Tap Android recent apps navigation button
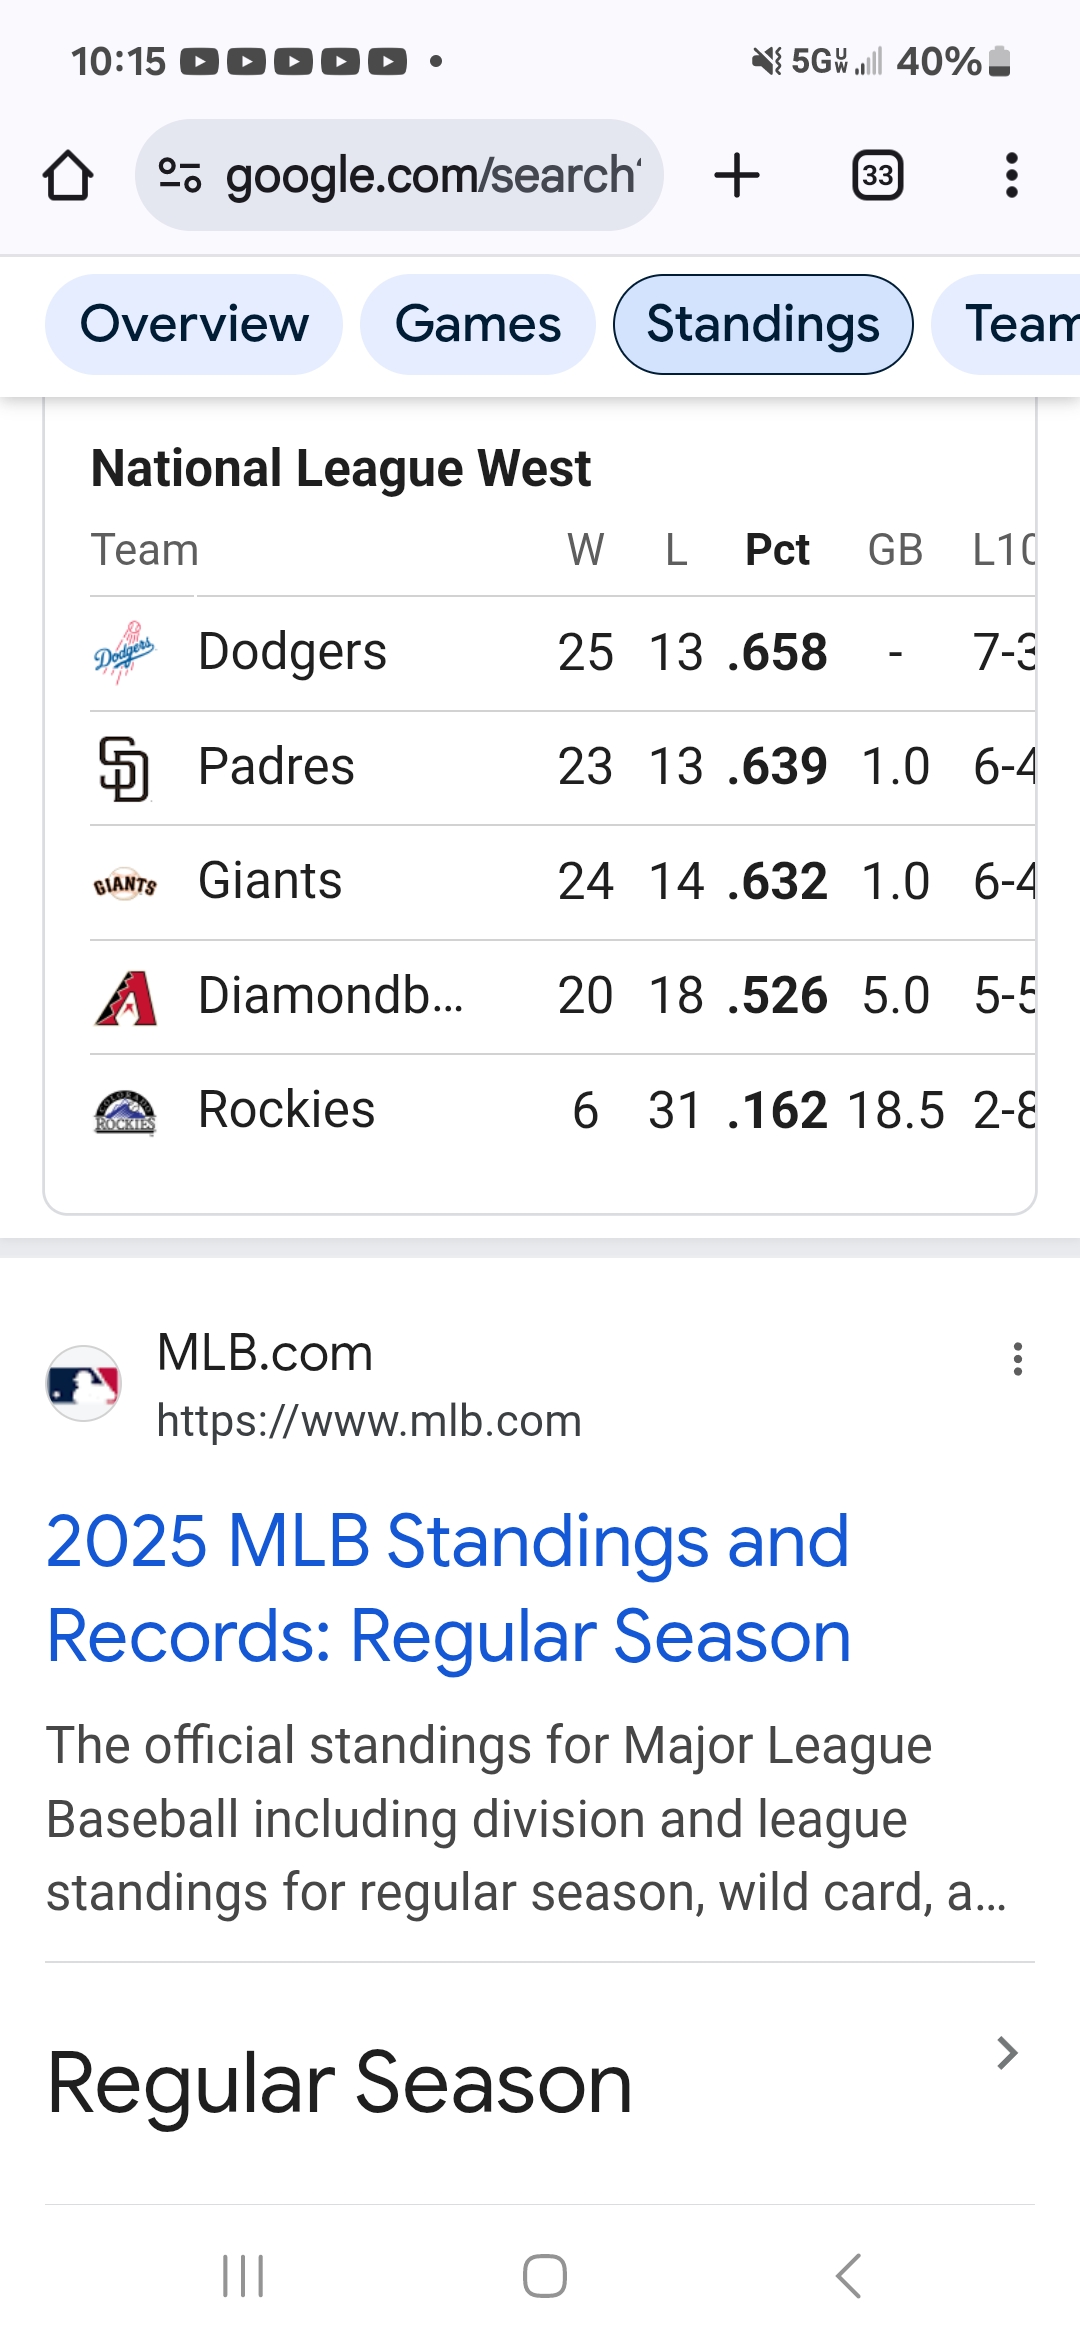The image size is (1080, 2340). tap(243, 2277)
